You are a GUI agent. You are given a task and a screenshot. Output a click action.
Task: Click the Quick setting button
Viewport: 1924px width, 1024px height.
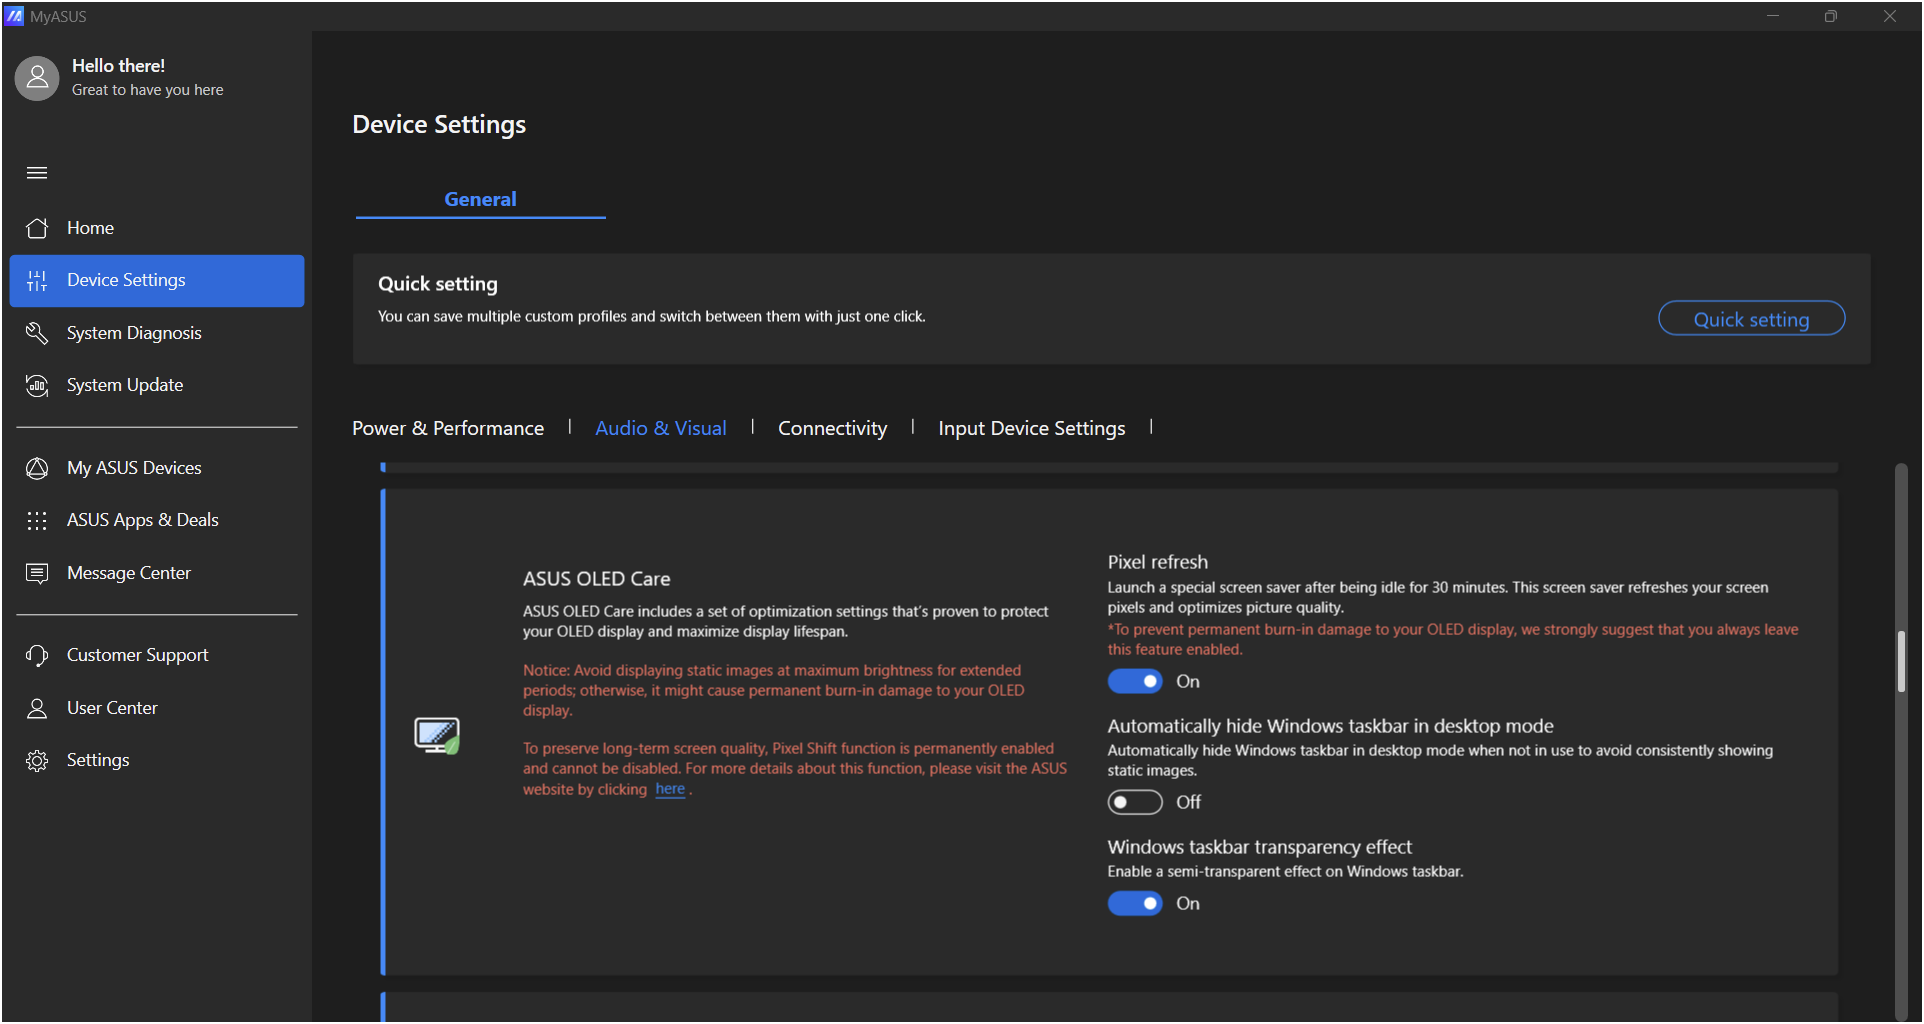click(x=1751, y=319)
